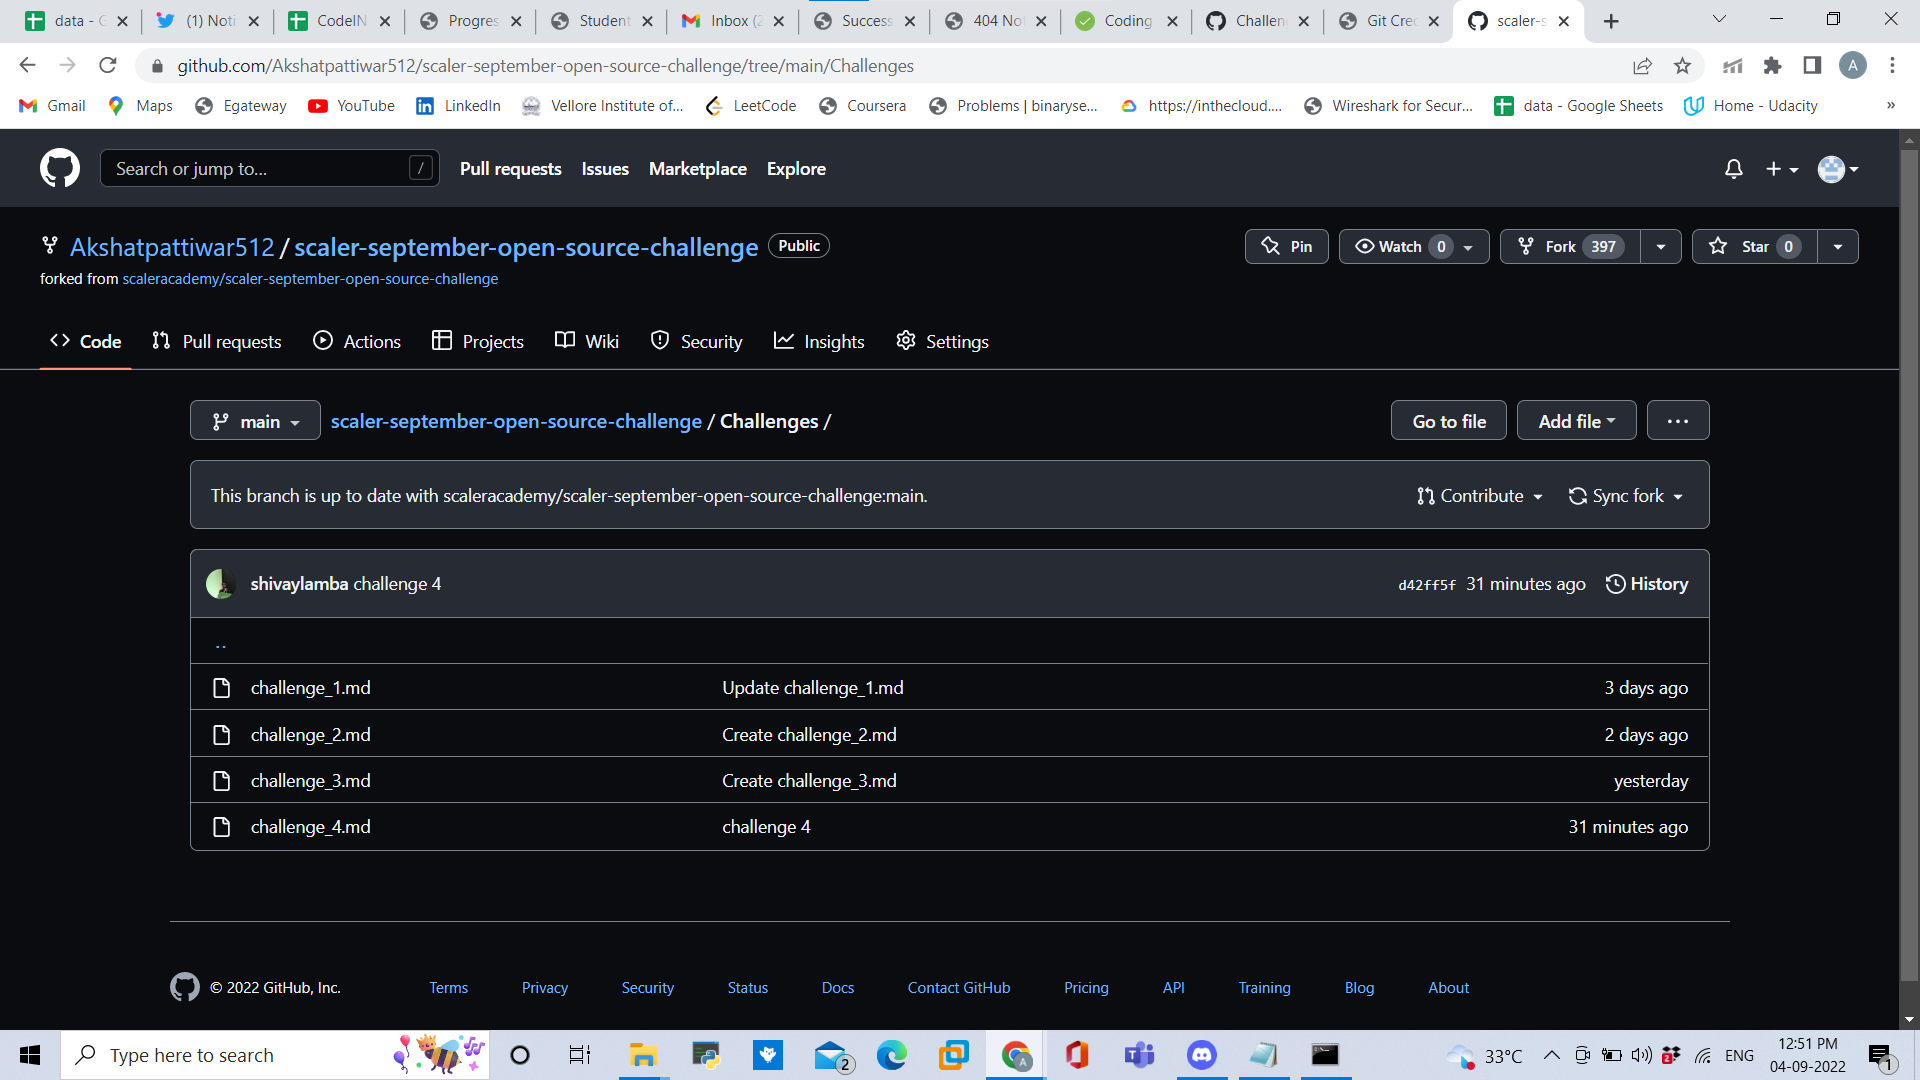The width and height of the screenshot is (1920, 1080).
Task: Open commit History for Challenges folder
Action: click(x=1646, y=583)
